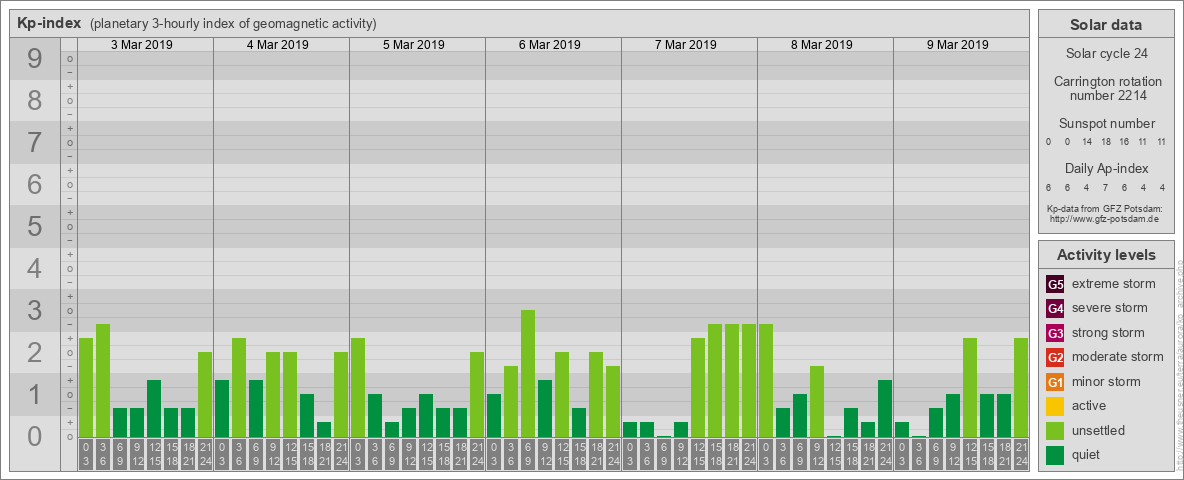Click the Daily Ap-index label

point(1106,168)
